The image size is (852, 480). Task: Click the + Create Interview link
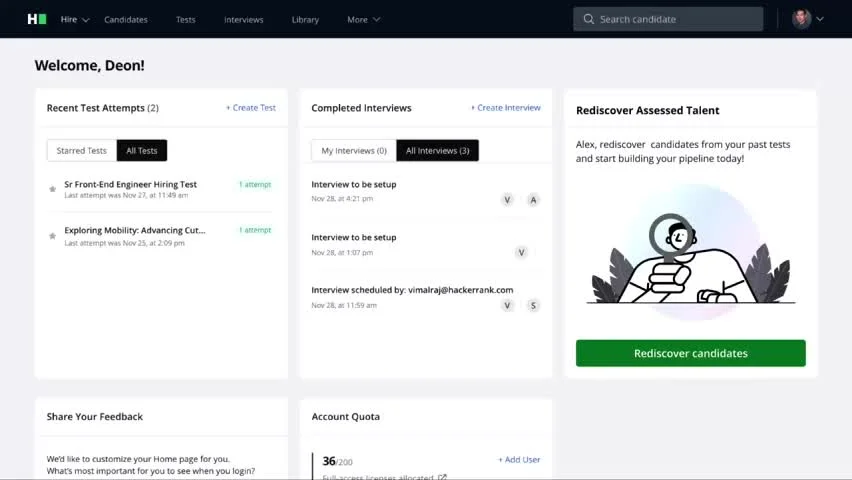coord(505,108)
